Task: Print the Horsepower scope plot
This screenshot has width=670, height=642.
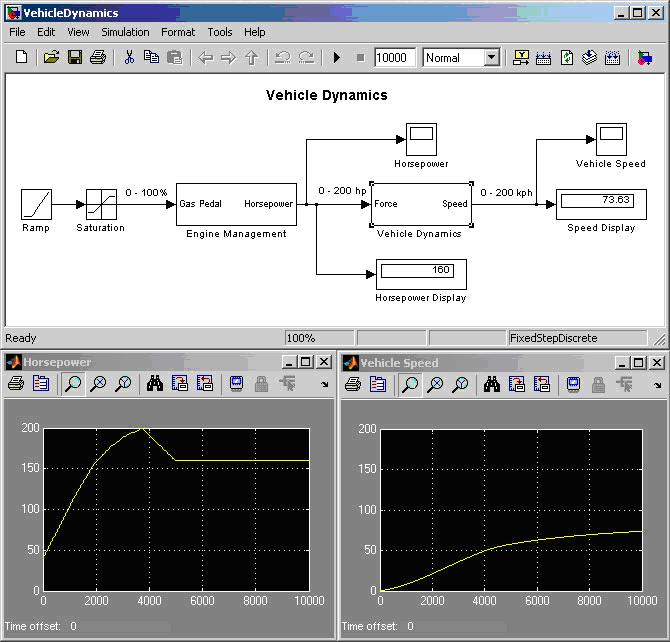Action: [x=16, y=383]
